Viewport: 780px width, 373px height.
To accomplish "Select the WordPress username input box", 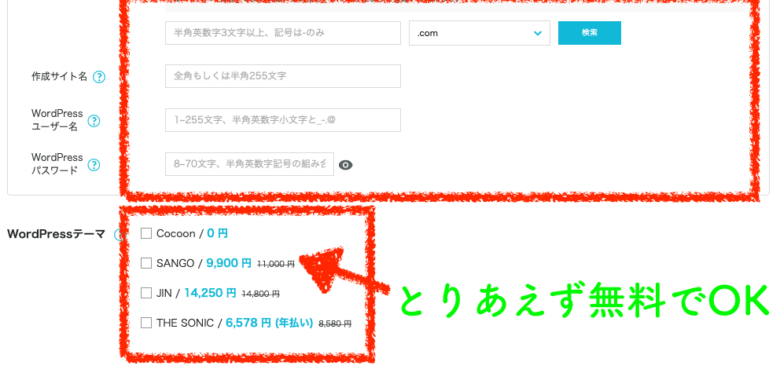I will click(283, 120).
